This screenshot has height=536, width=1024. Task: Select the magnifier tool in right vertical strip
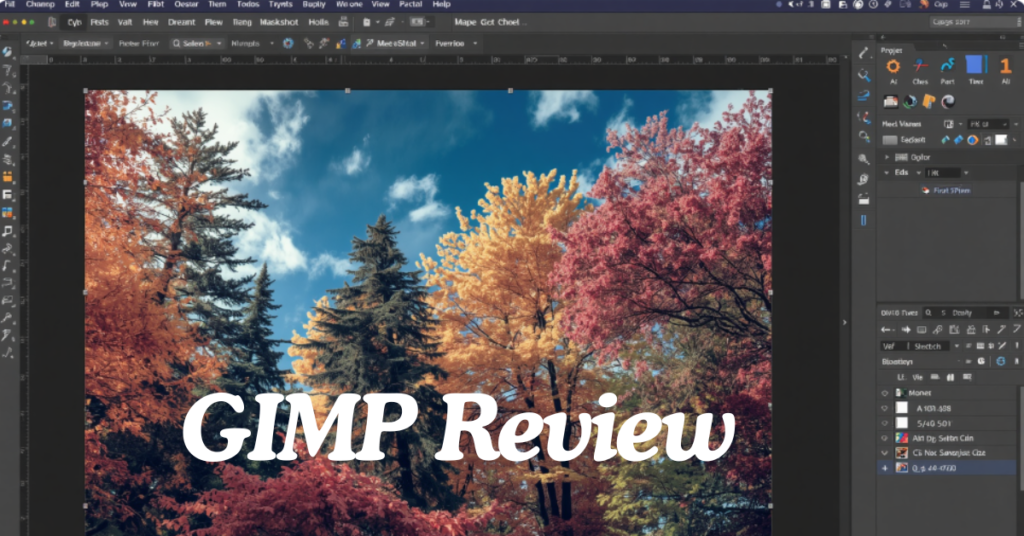[x=864, y=75]
